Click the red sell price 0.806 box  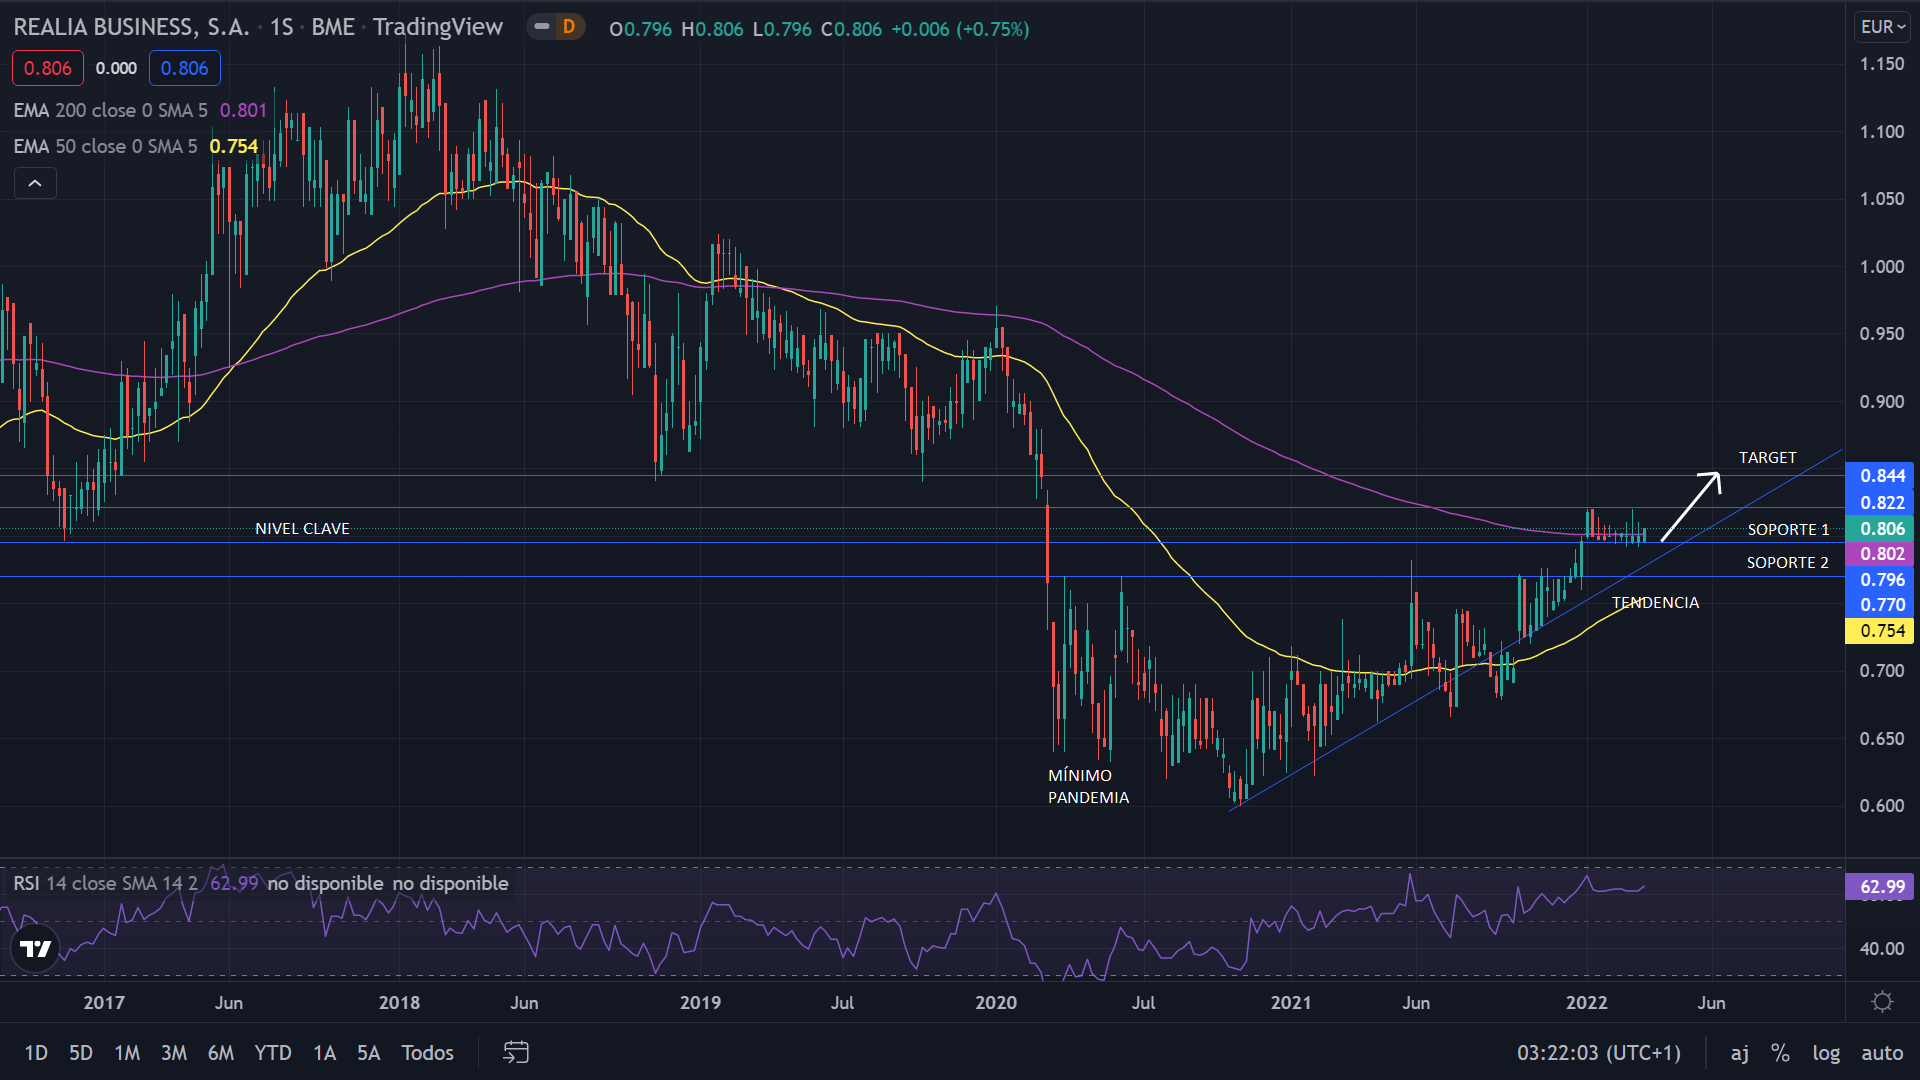(x=47, y=68)
